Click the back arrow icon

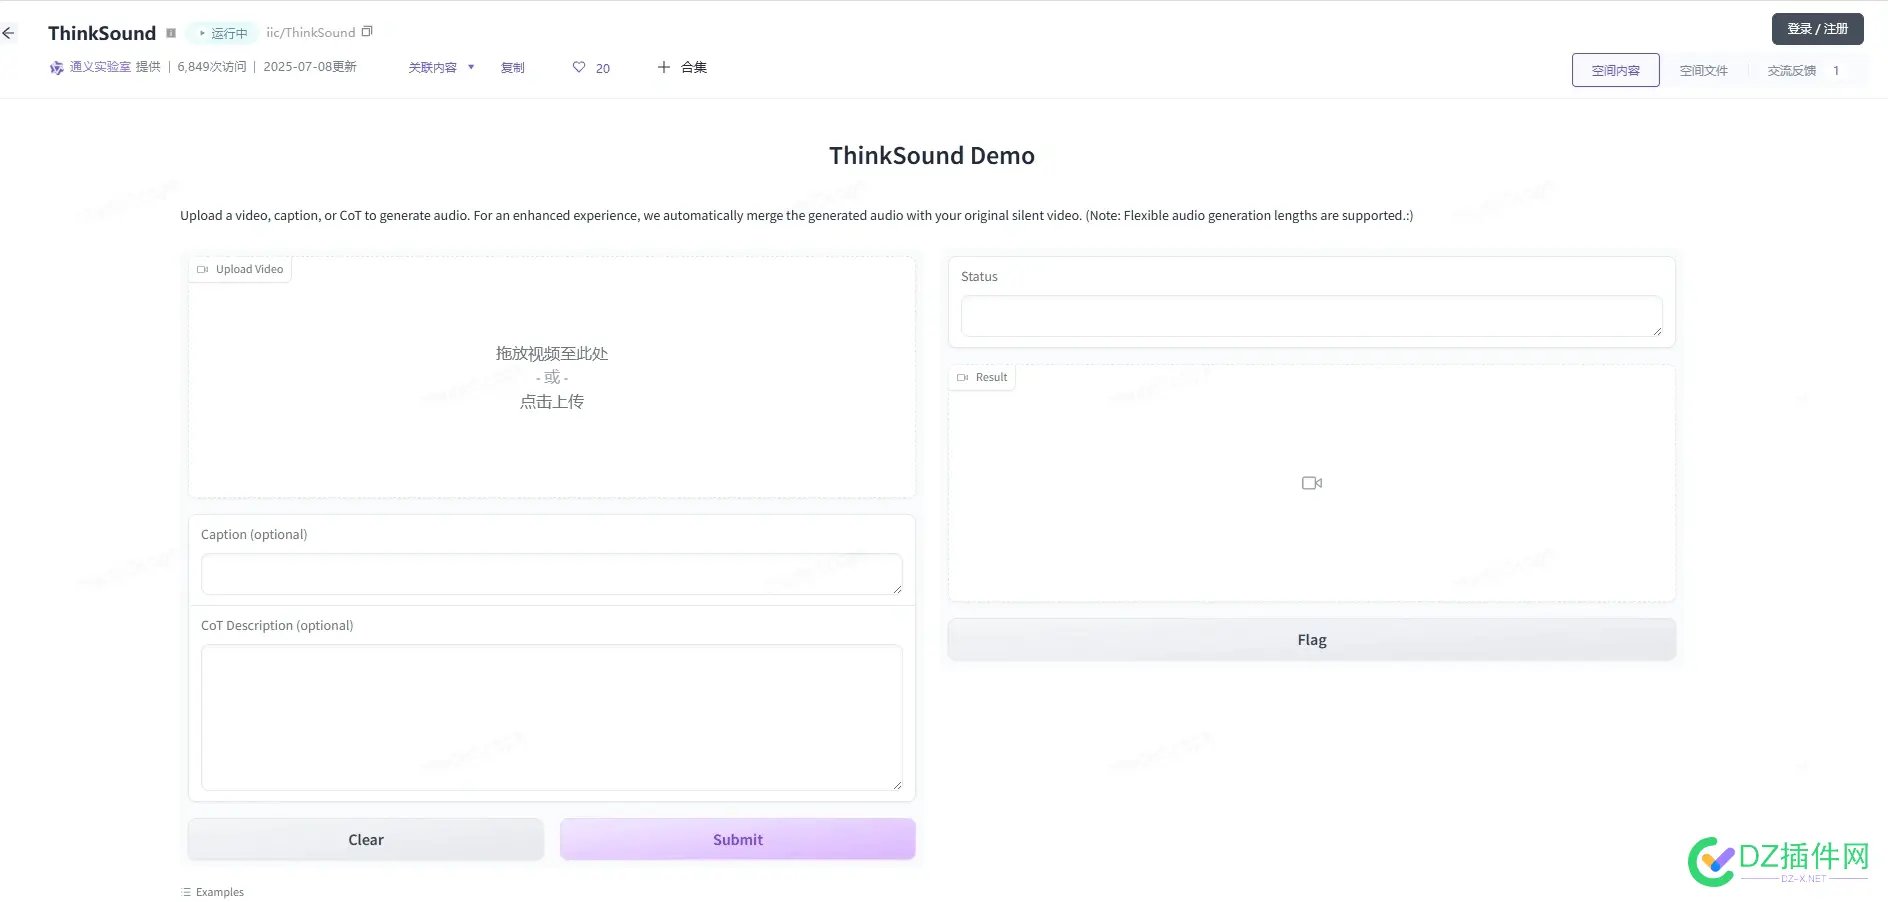[8, 32]
